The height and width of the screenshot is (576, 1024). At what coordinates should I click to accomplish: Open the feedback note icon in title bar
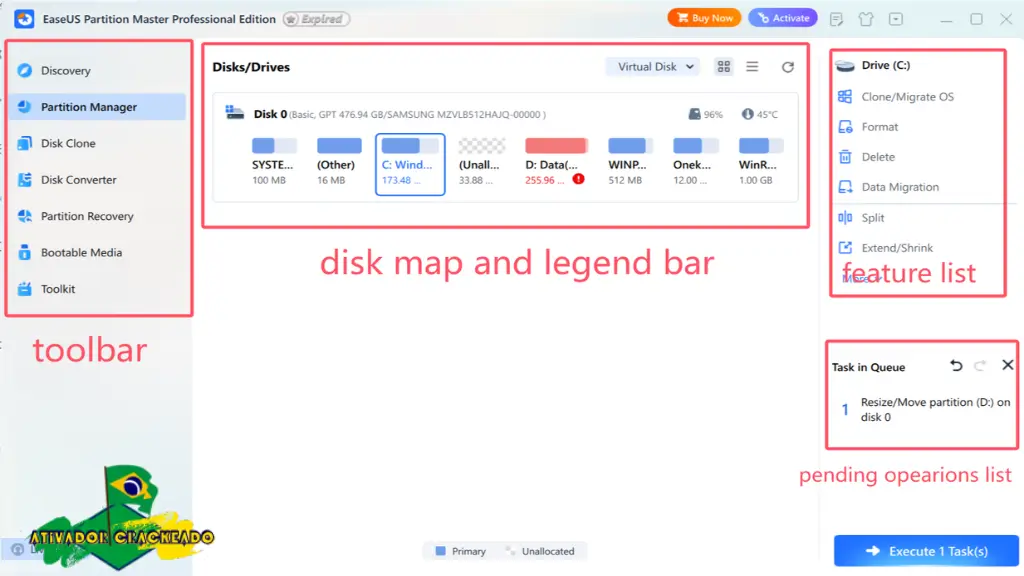coord(836,19)
